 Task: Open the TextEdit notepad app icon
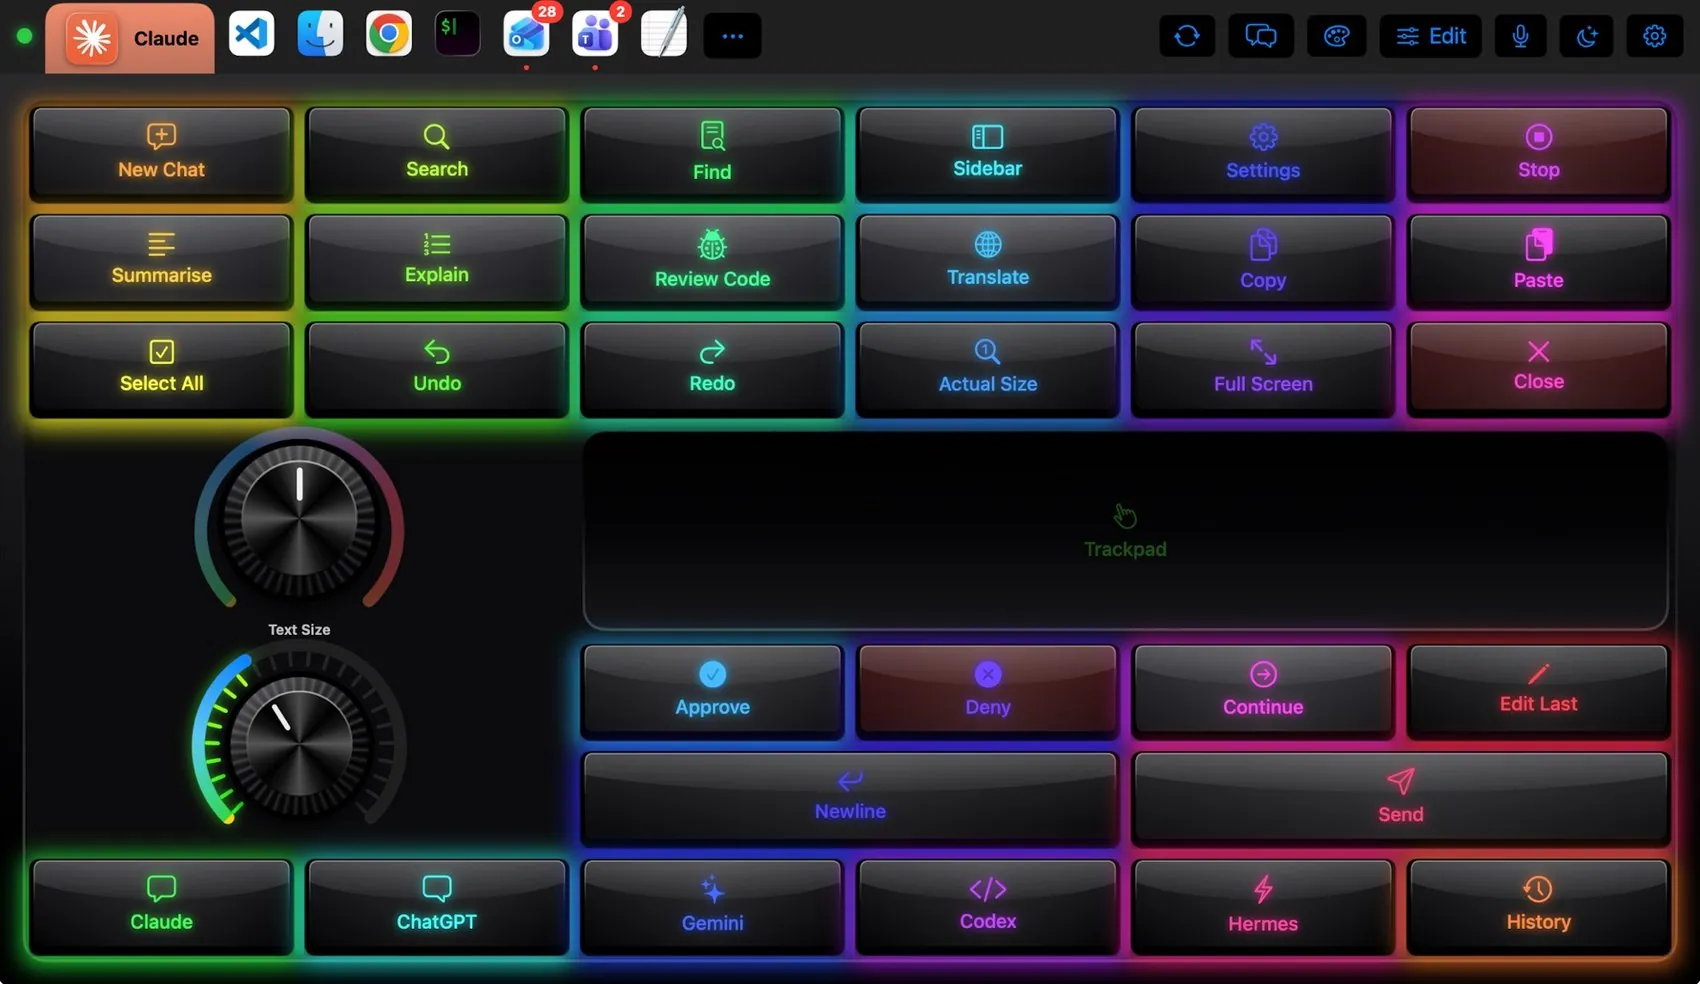pos(664,35)
